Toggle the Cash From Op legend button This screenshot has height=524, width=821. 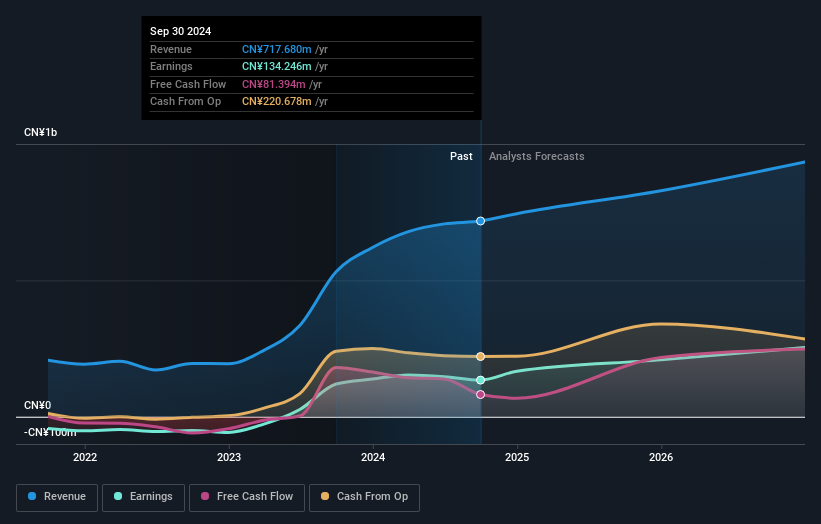click(364, 497)
